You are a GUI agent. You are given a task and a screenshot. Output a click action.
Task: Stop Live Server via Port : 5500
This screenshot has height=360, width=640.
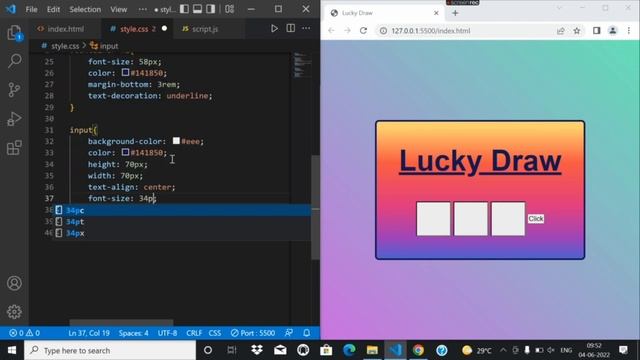click(x=253, y=333)
